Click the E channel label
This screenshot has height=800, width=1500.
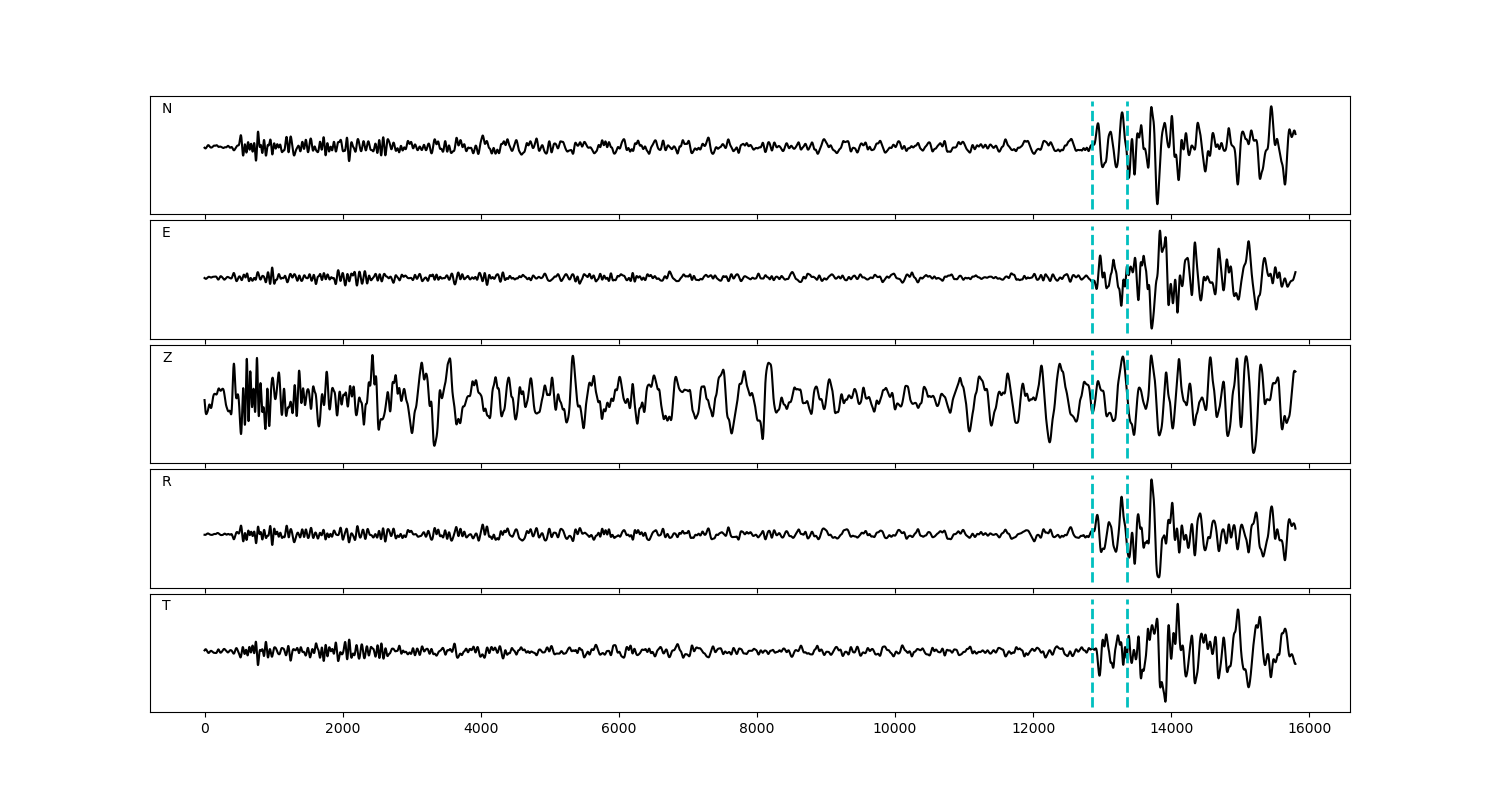166,233
